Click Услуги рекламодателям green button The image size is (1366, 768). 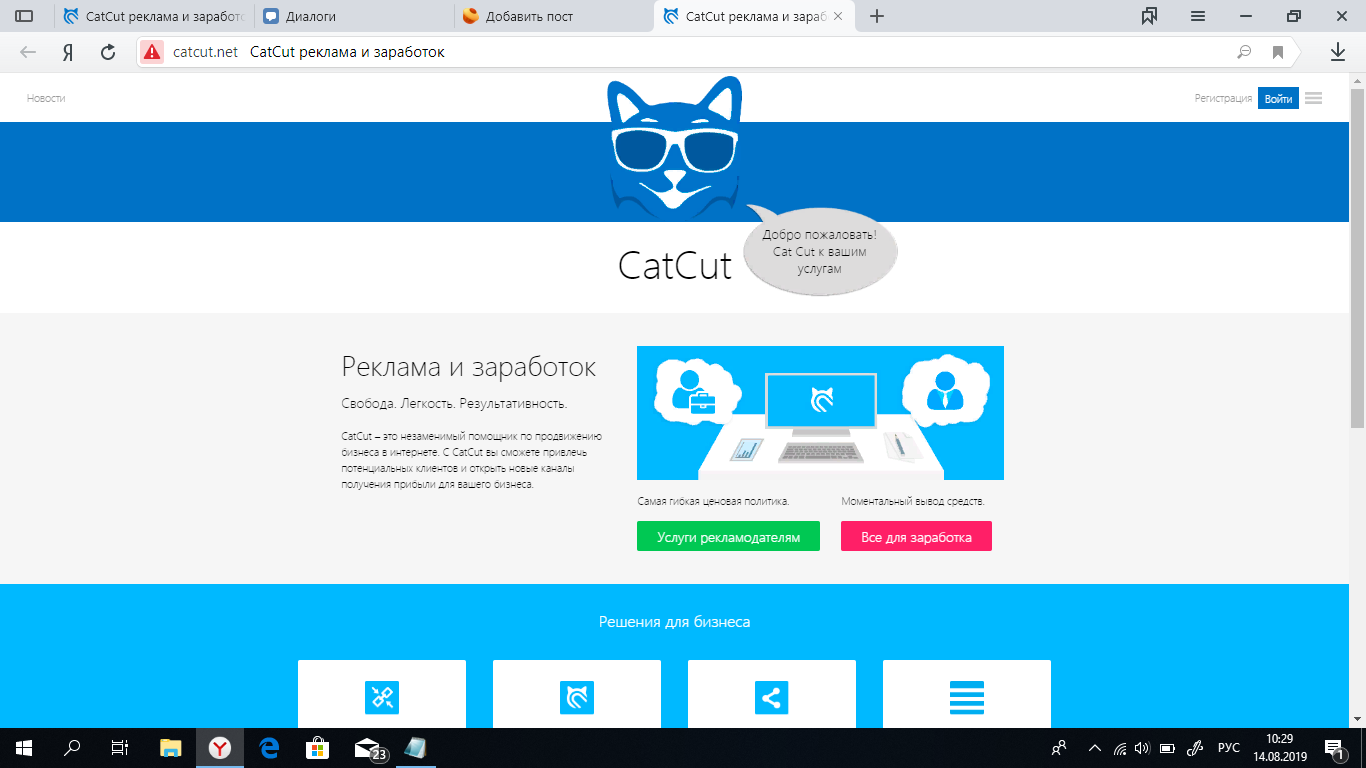(728, 536)
